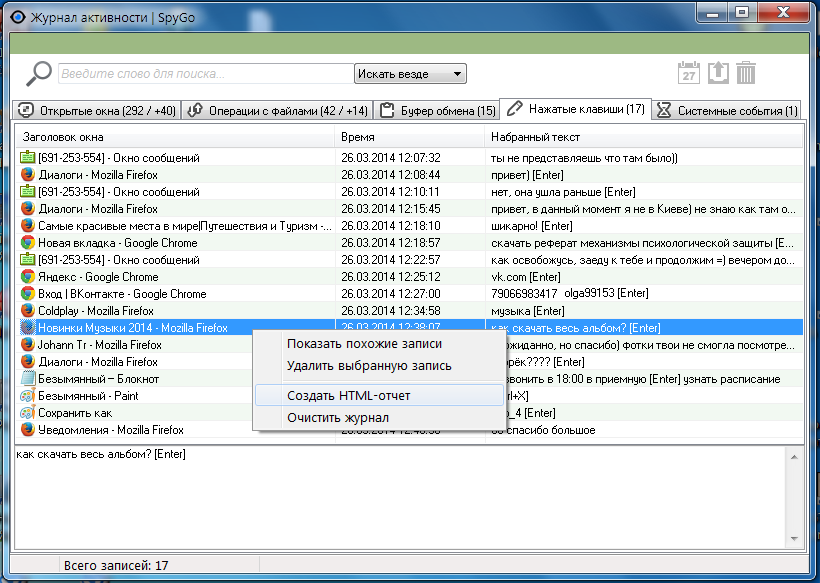
Task: Click the Chrome icon of Яндекс row
Action: pos(28,277)
